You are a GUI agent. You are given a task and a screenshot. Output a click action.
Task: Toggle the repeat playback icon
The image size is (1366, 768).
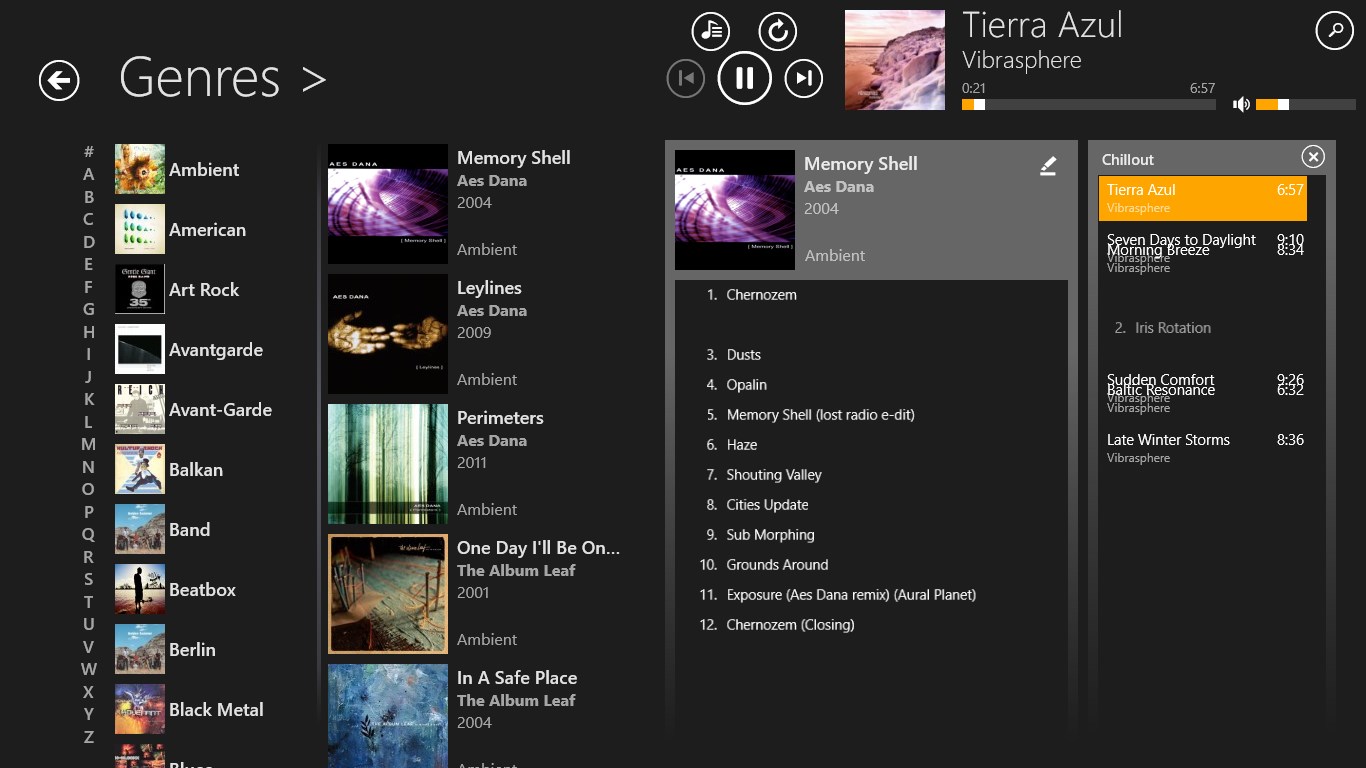(x=777, y=31)
